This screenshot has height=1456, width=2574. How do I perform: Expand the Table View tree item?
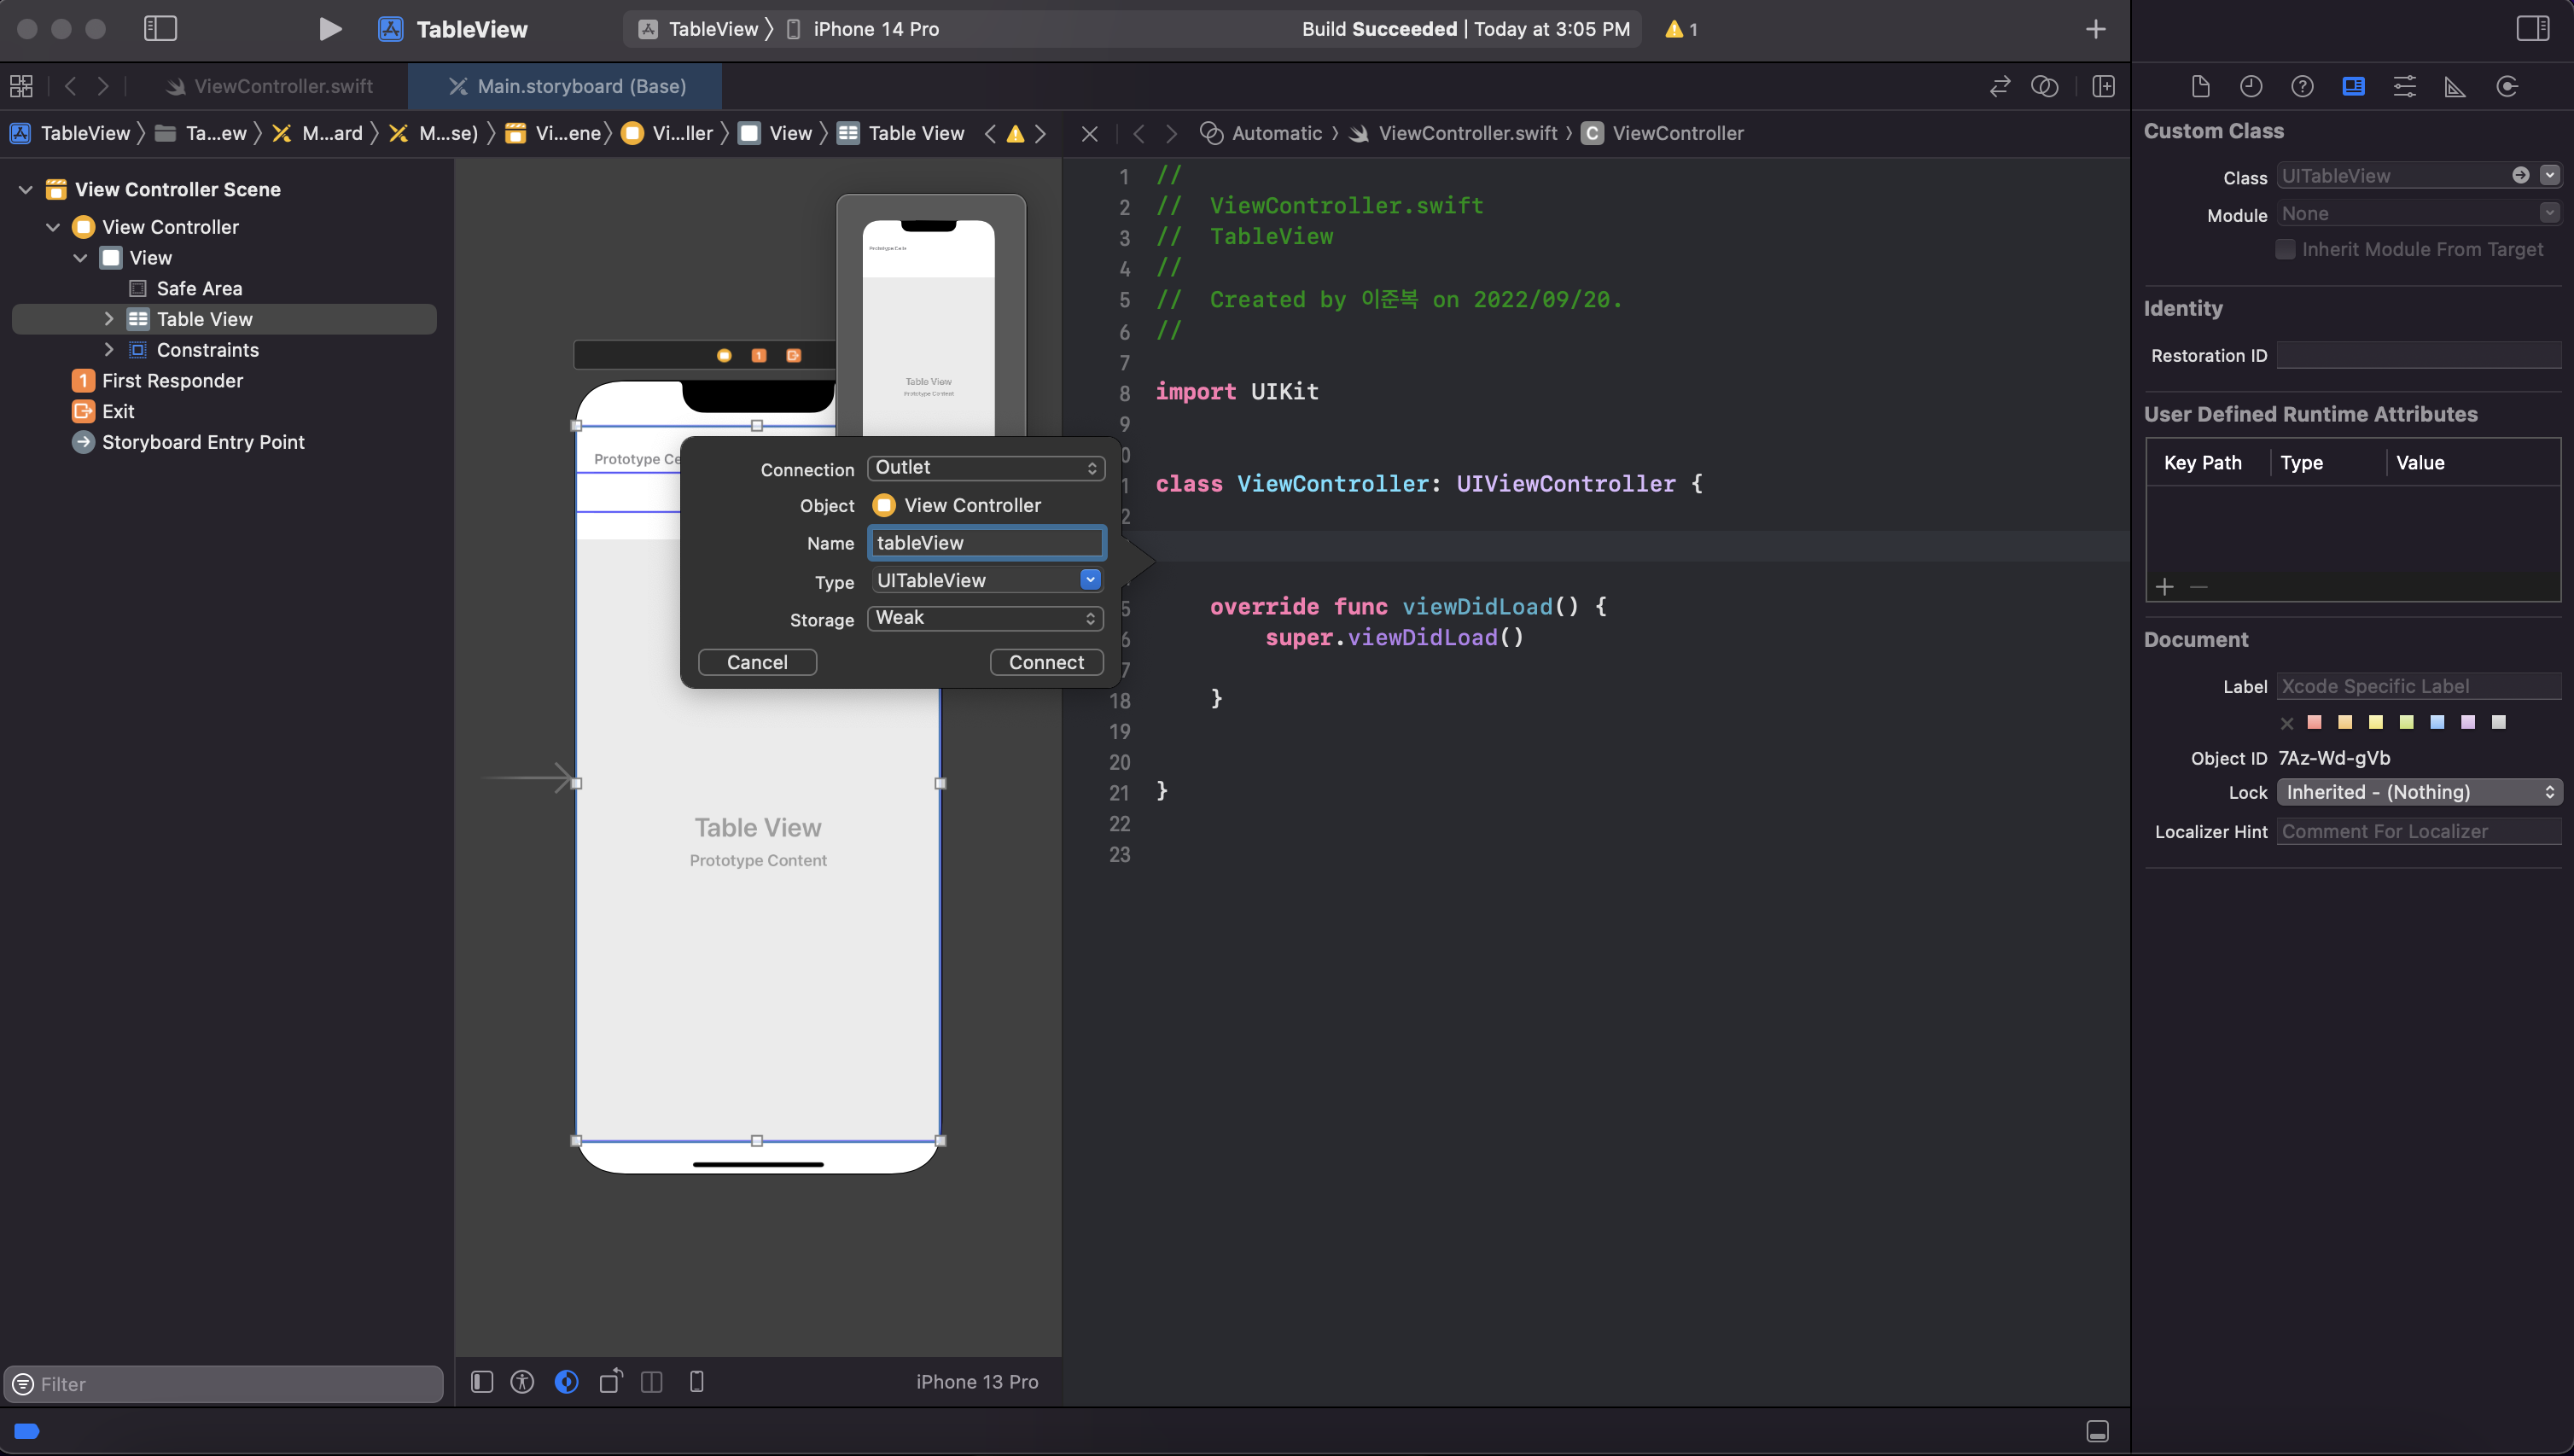[x=109, y=319]
